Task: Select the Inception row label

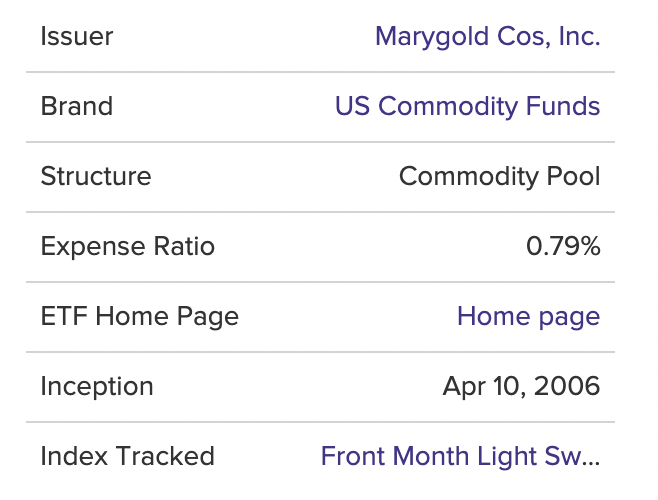Action: point(97,387)
